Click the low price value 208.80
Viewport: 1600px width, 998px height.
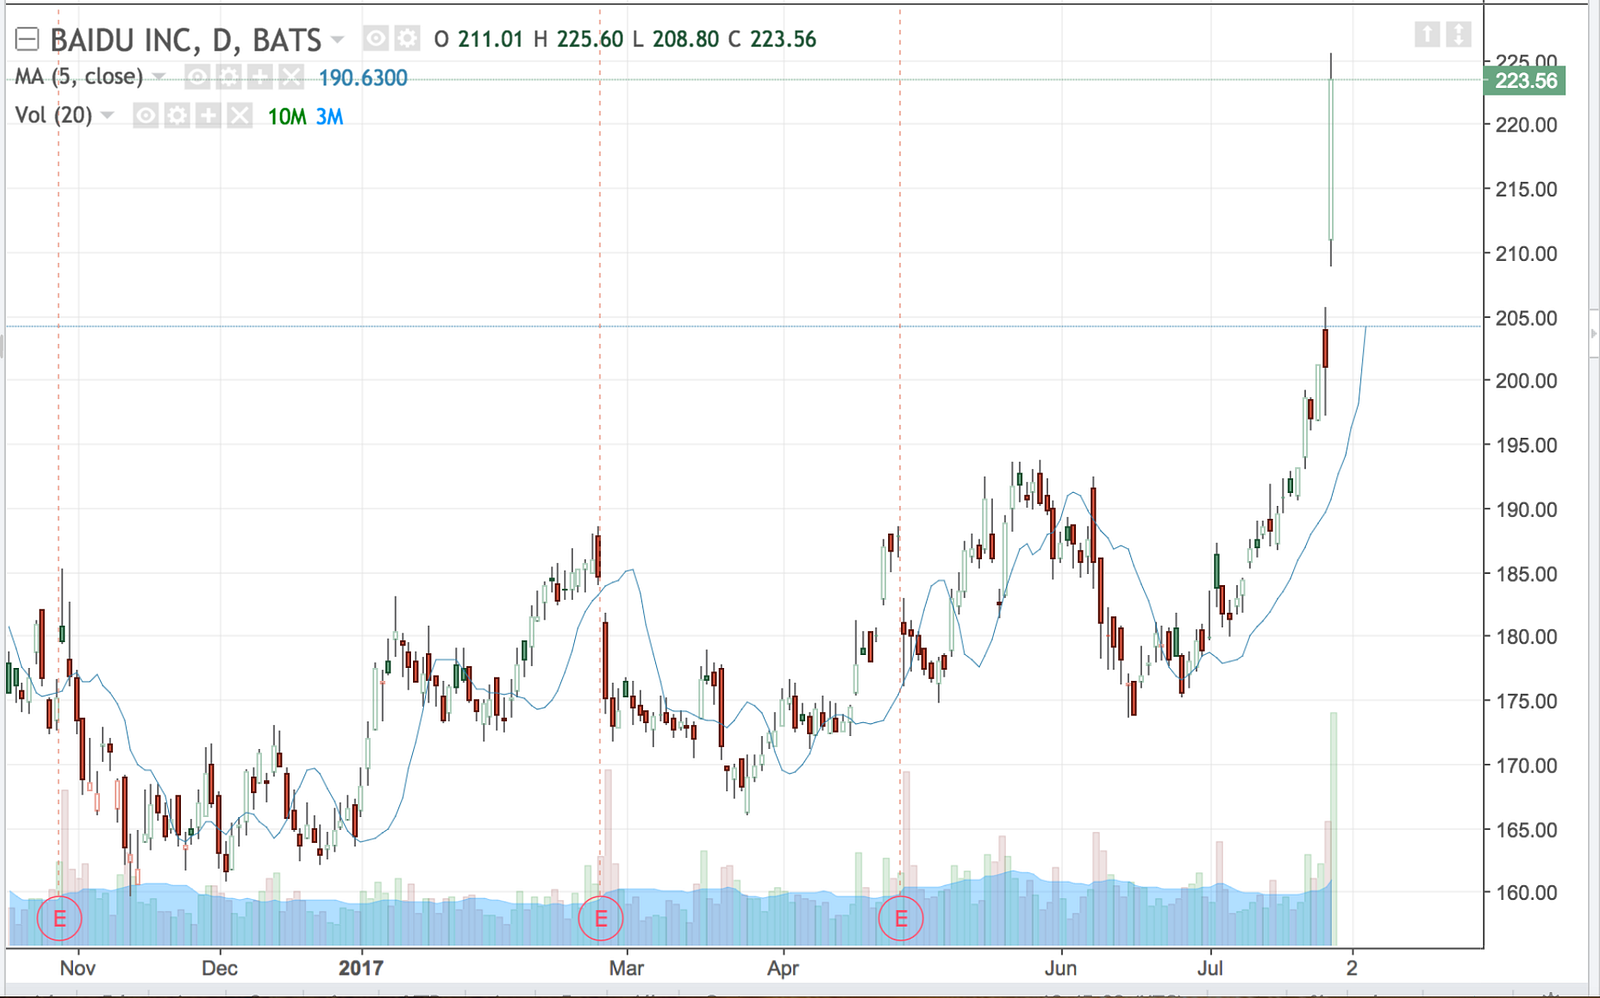686,40
